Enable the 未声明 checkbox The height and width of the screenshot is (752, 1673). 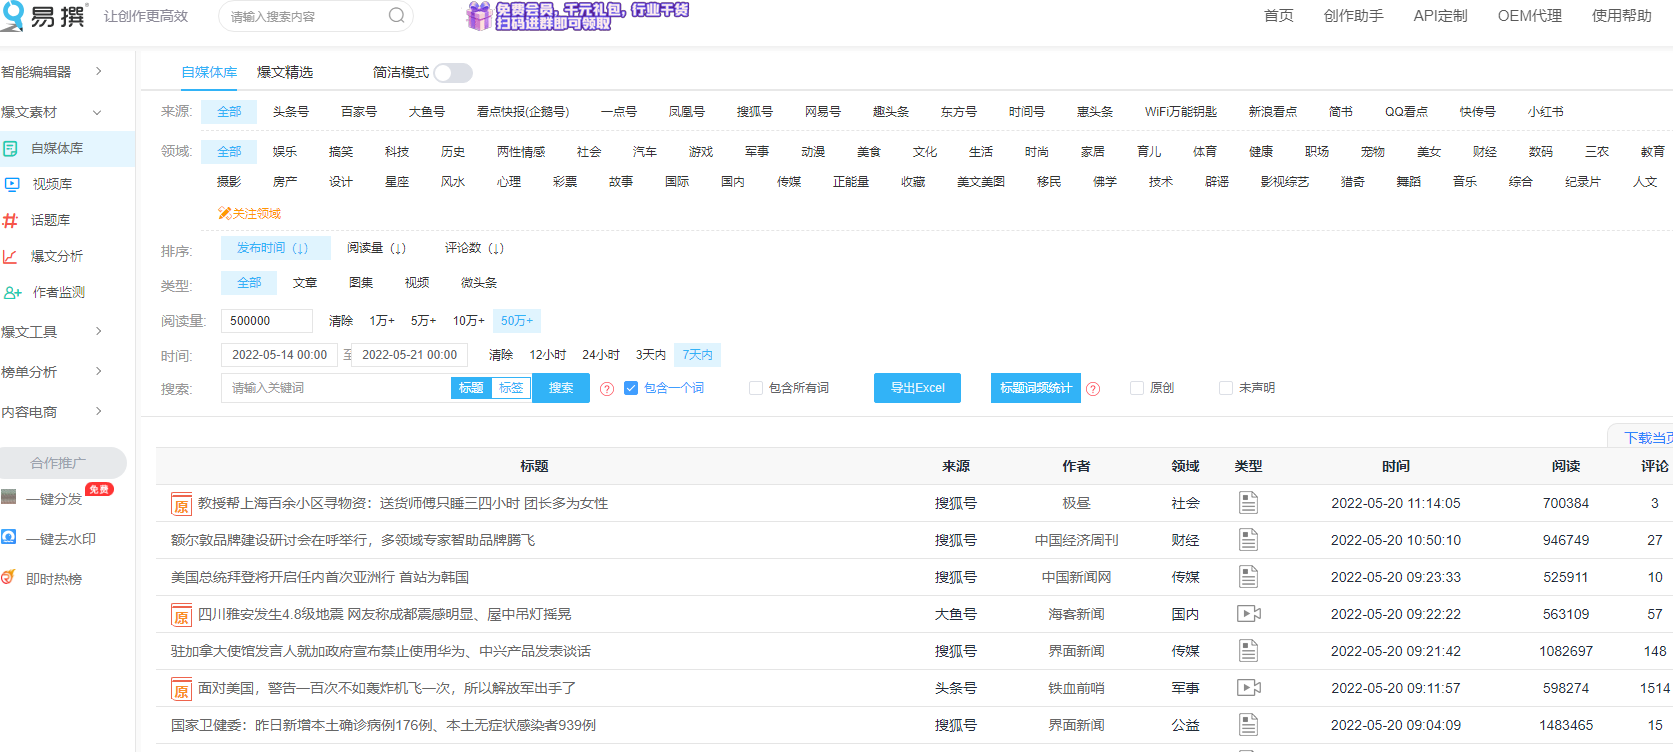[1226, 388]
